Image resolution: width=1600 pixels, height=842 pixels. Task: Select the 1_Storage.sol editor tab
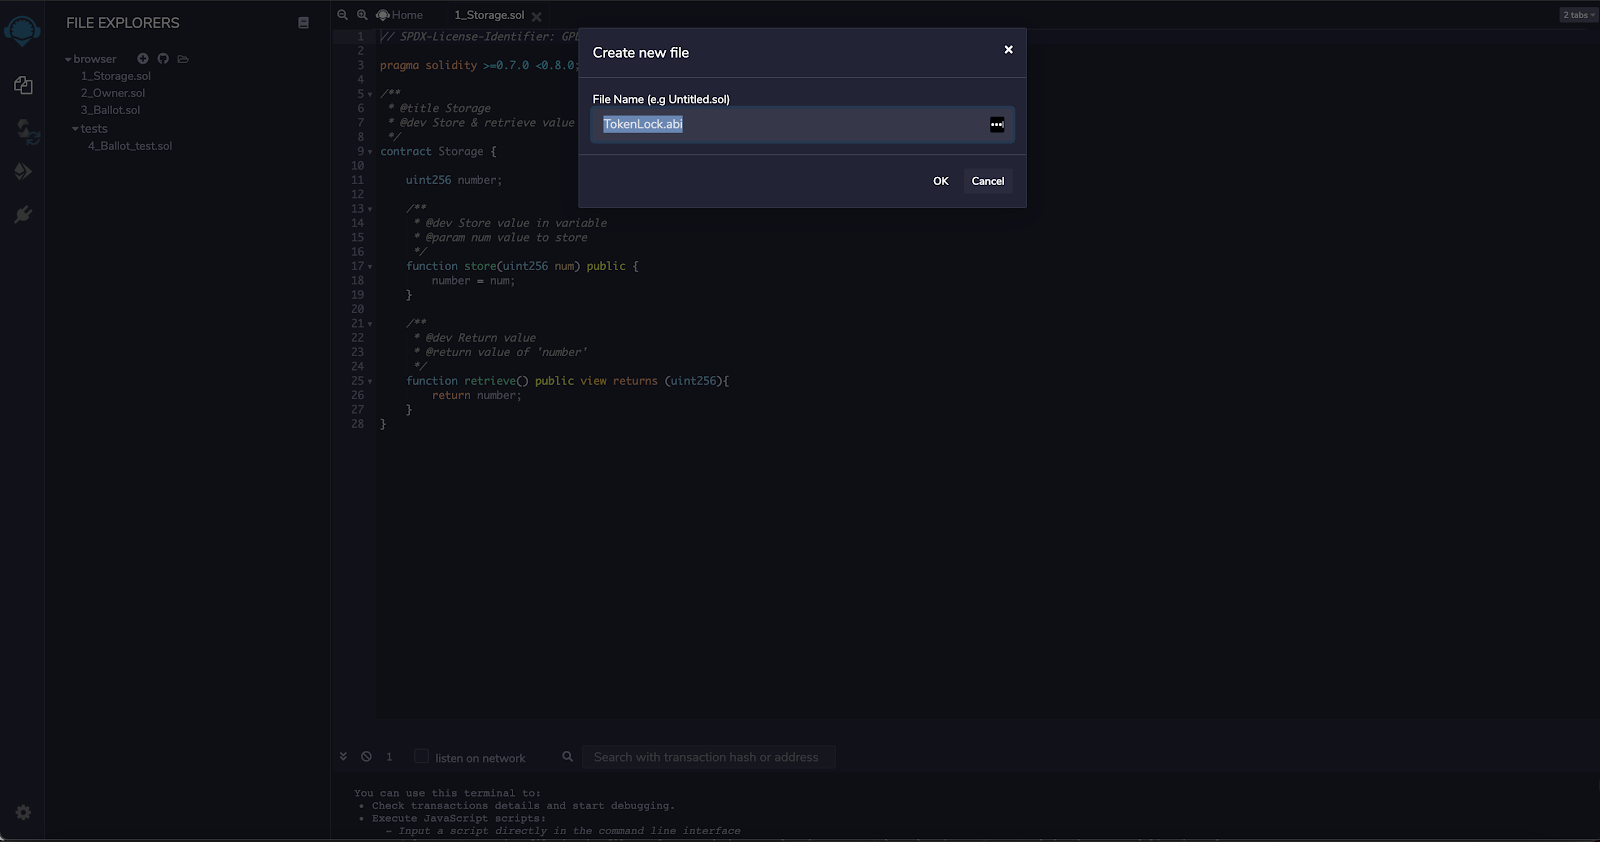pyautogui.click(x=489, y=15)
